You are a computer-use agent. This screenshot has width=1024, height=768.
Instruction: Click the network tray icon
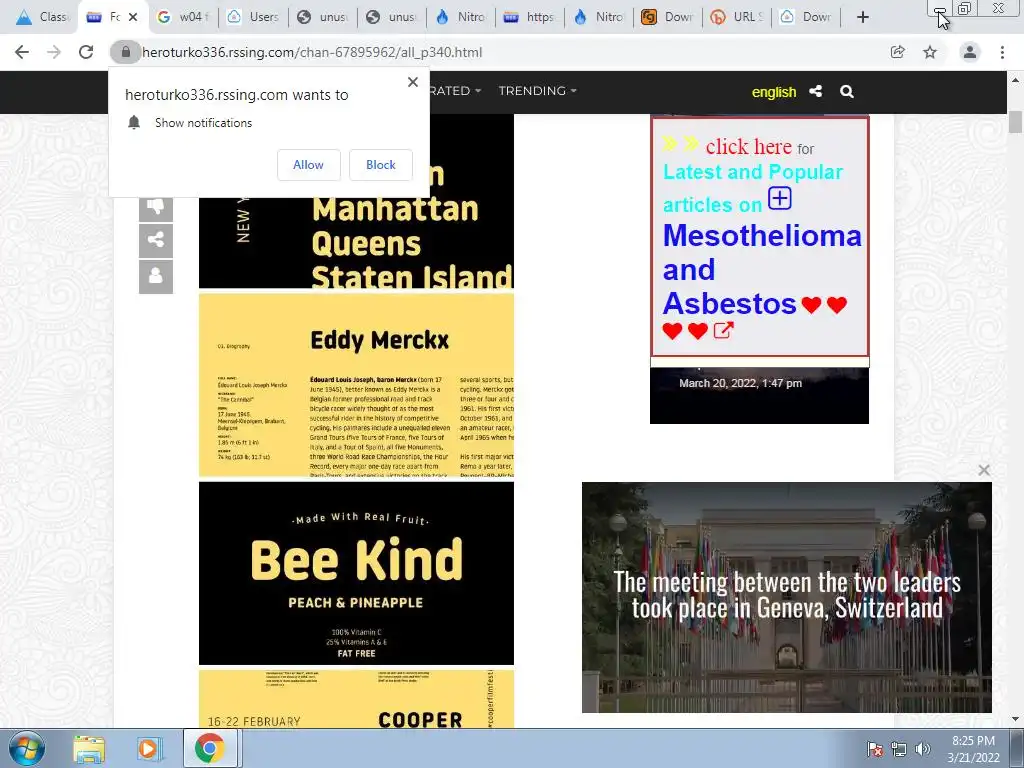point(899,749)
